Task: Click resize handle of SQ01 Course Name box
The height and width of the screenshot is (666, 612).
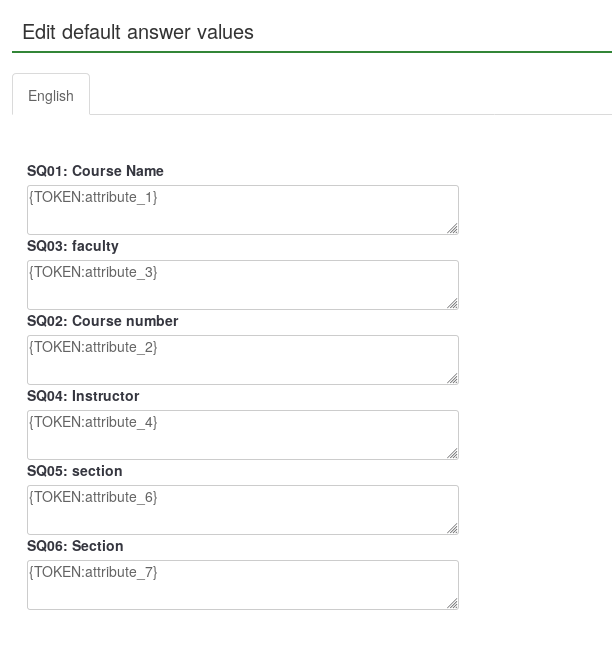Action: coord(452,228)
